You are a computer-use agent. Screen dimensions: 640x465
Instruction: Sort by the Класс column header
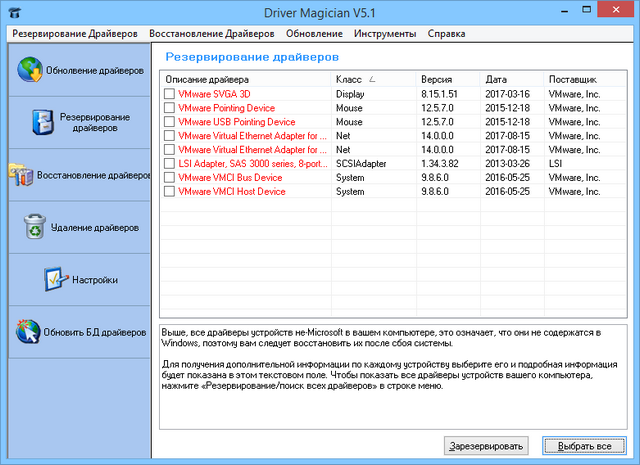pyautogui.click(x=373, y=78)
